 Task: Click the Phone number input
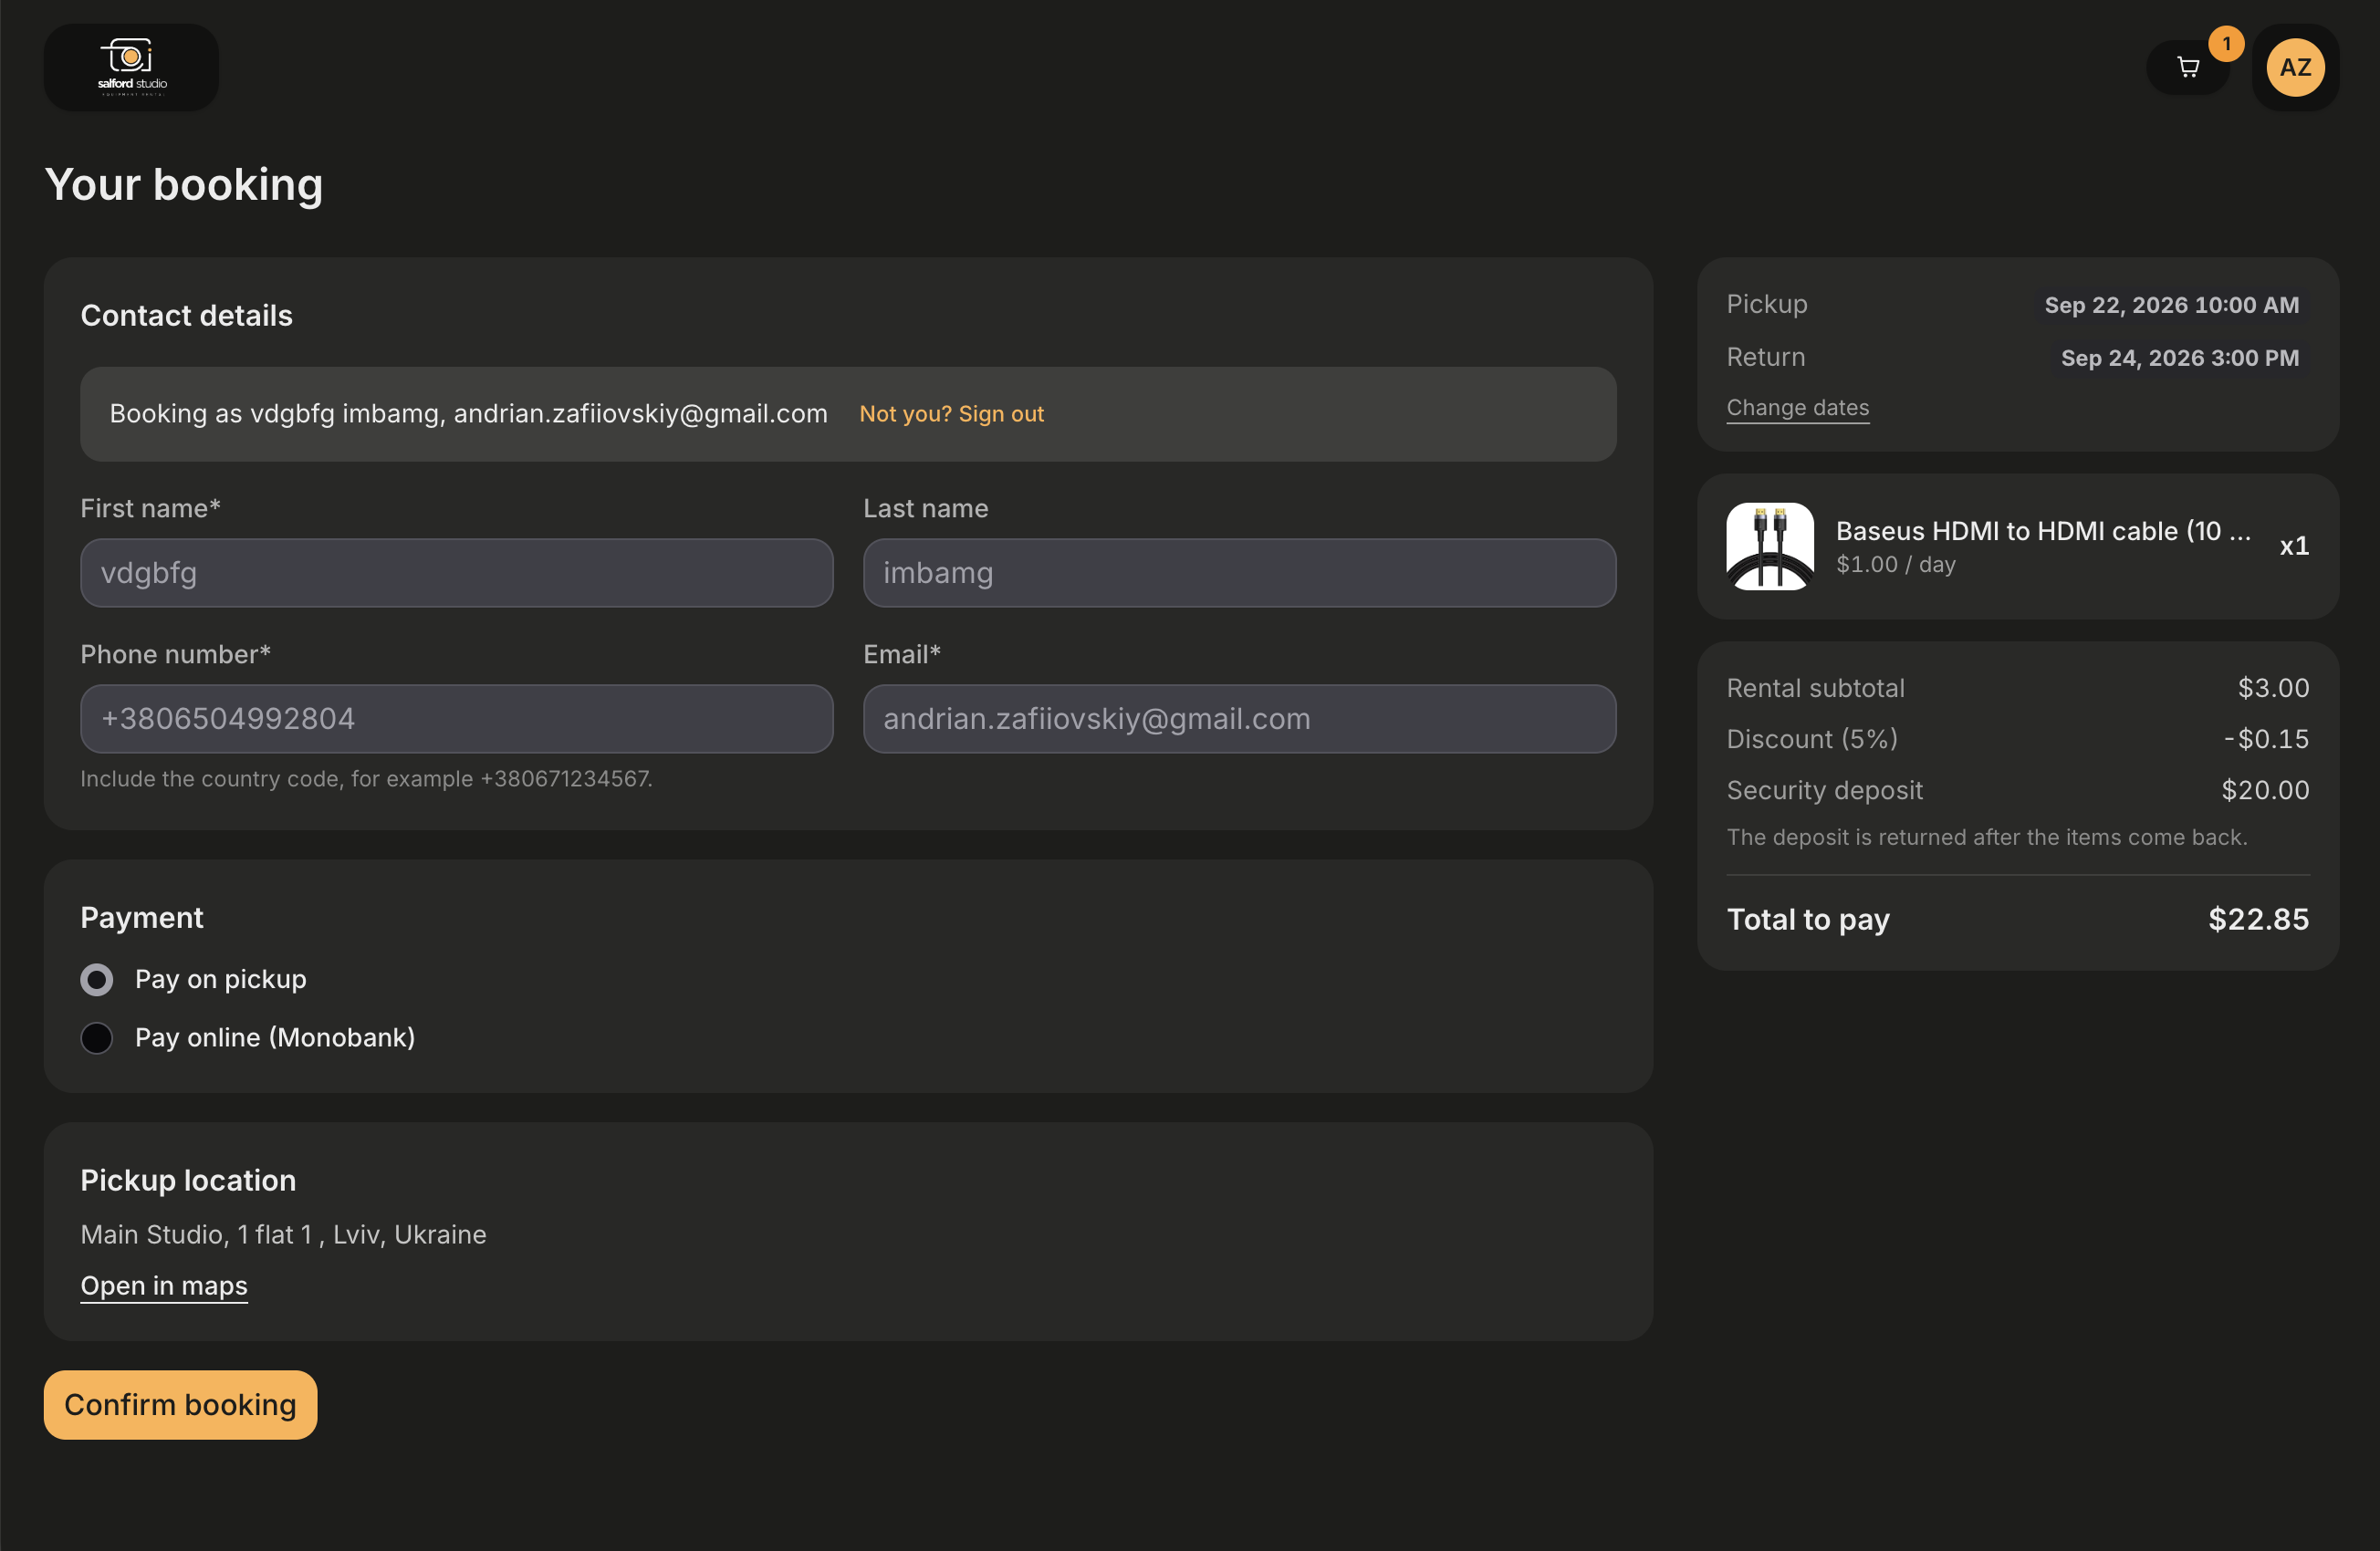[457, 719]
